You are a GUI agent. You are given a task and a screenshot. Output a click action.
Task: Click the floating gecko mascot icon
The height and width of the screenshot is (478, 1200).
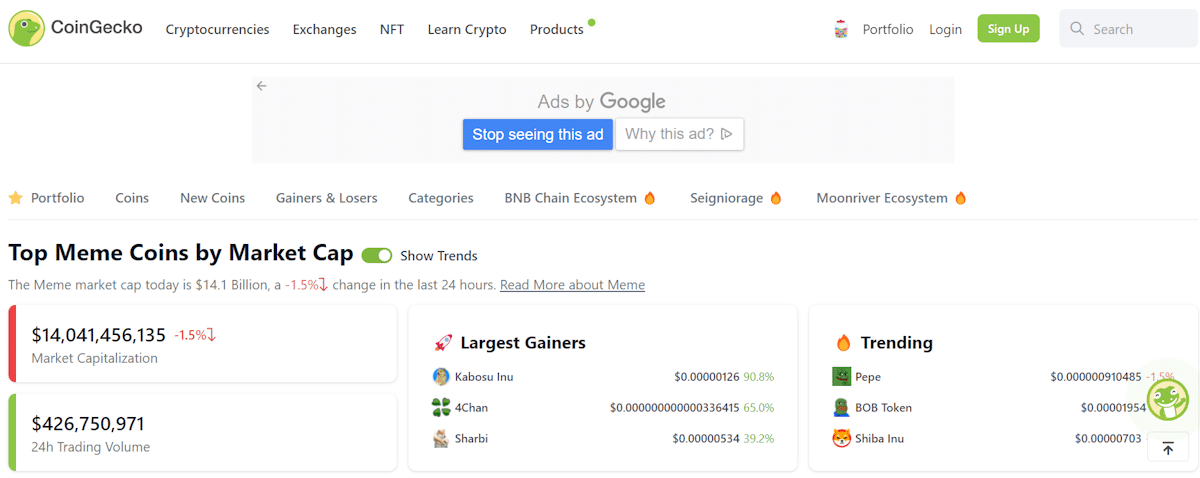click(x=1167, y=398)
